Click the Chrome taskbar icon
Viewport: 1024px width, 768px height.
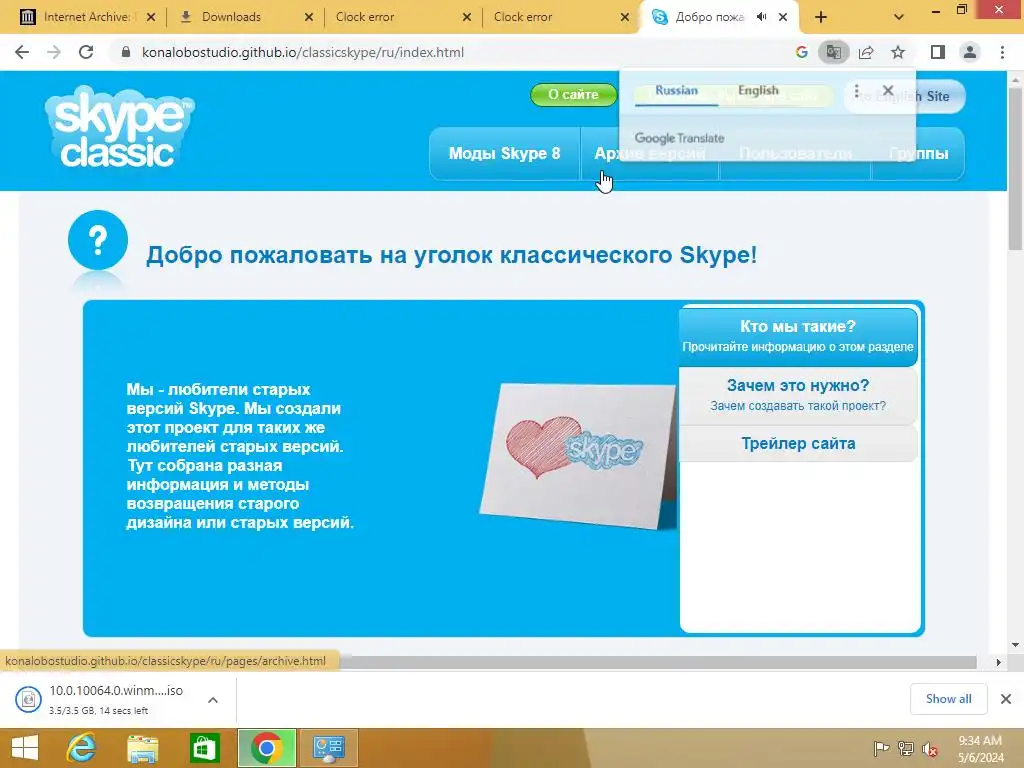[x=266, y=748]
